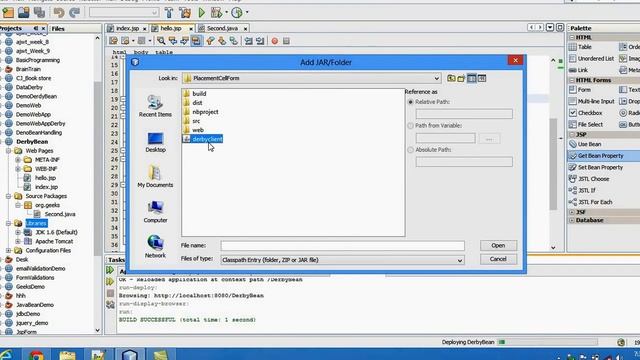The width and height of the screenshot is (640, 360).
Task: Expand the WEB-INF folder node
Action: (x=18, y=169)
